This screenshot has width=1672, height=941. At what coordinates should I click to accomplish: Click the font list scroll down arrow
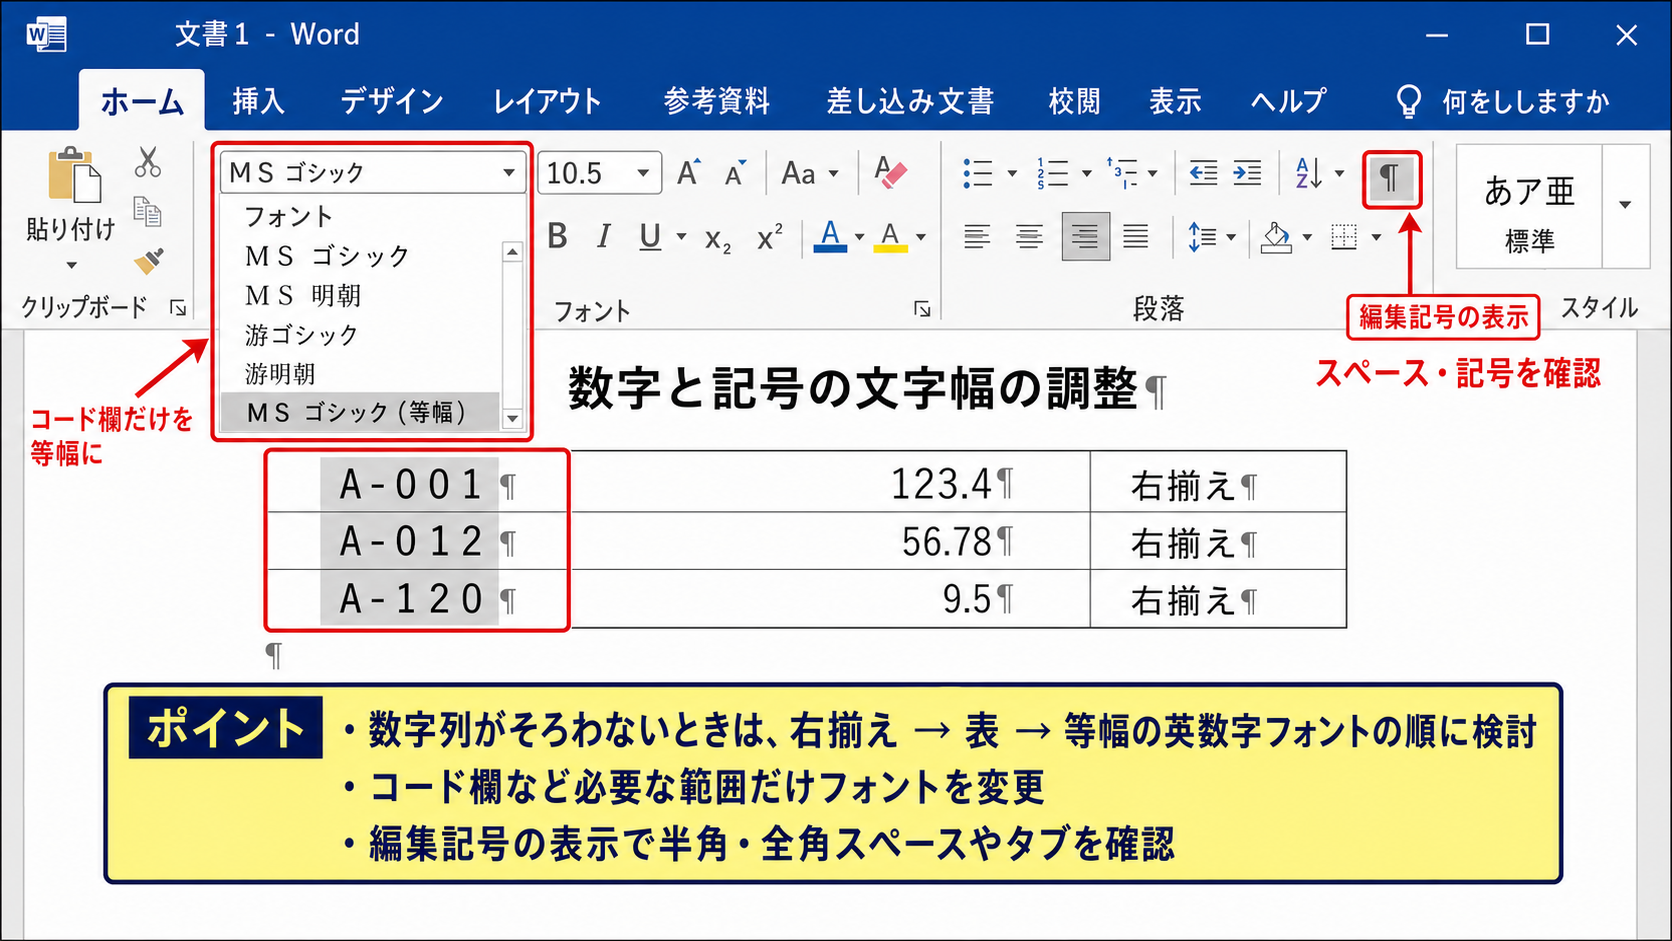[512, 419]
